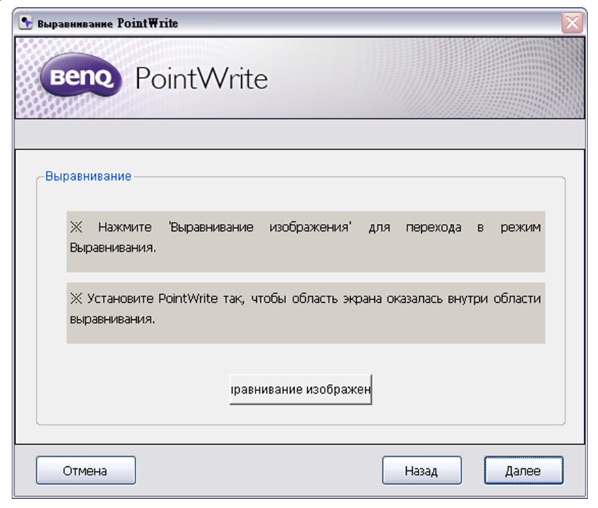The width and height of the screenshot is (598, 508).
Task: Click the word PointWrite in second instruction
Action: (188, 298)
